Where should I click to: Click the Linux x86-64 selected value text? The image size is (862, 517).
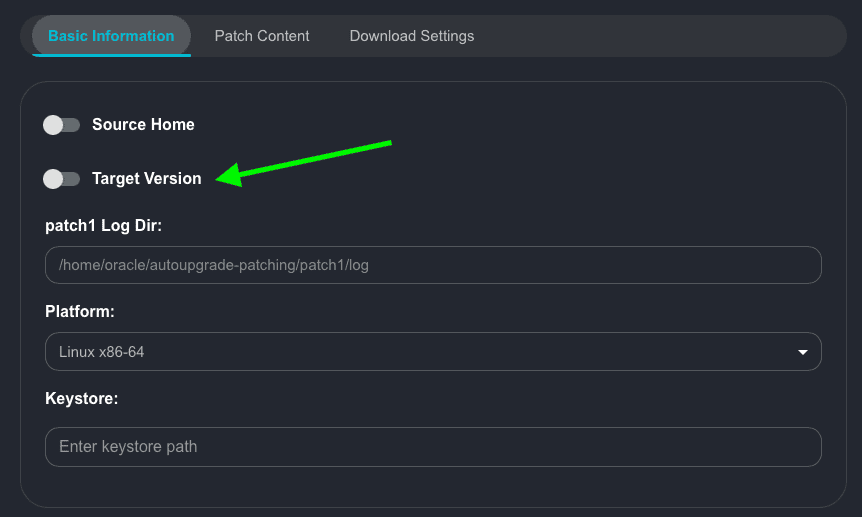102,352
